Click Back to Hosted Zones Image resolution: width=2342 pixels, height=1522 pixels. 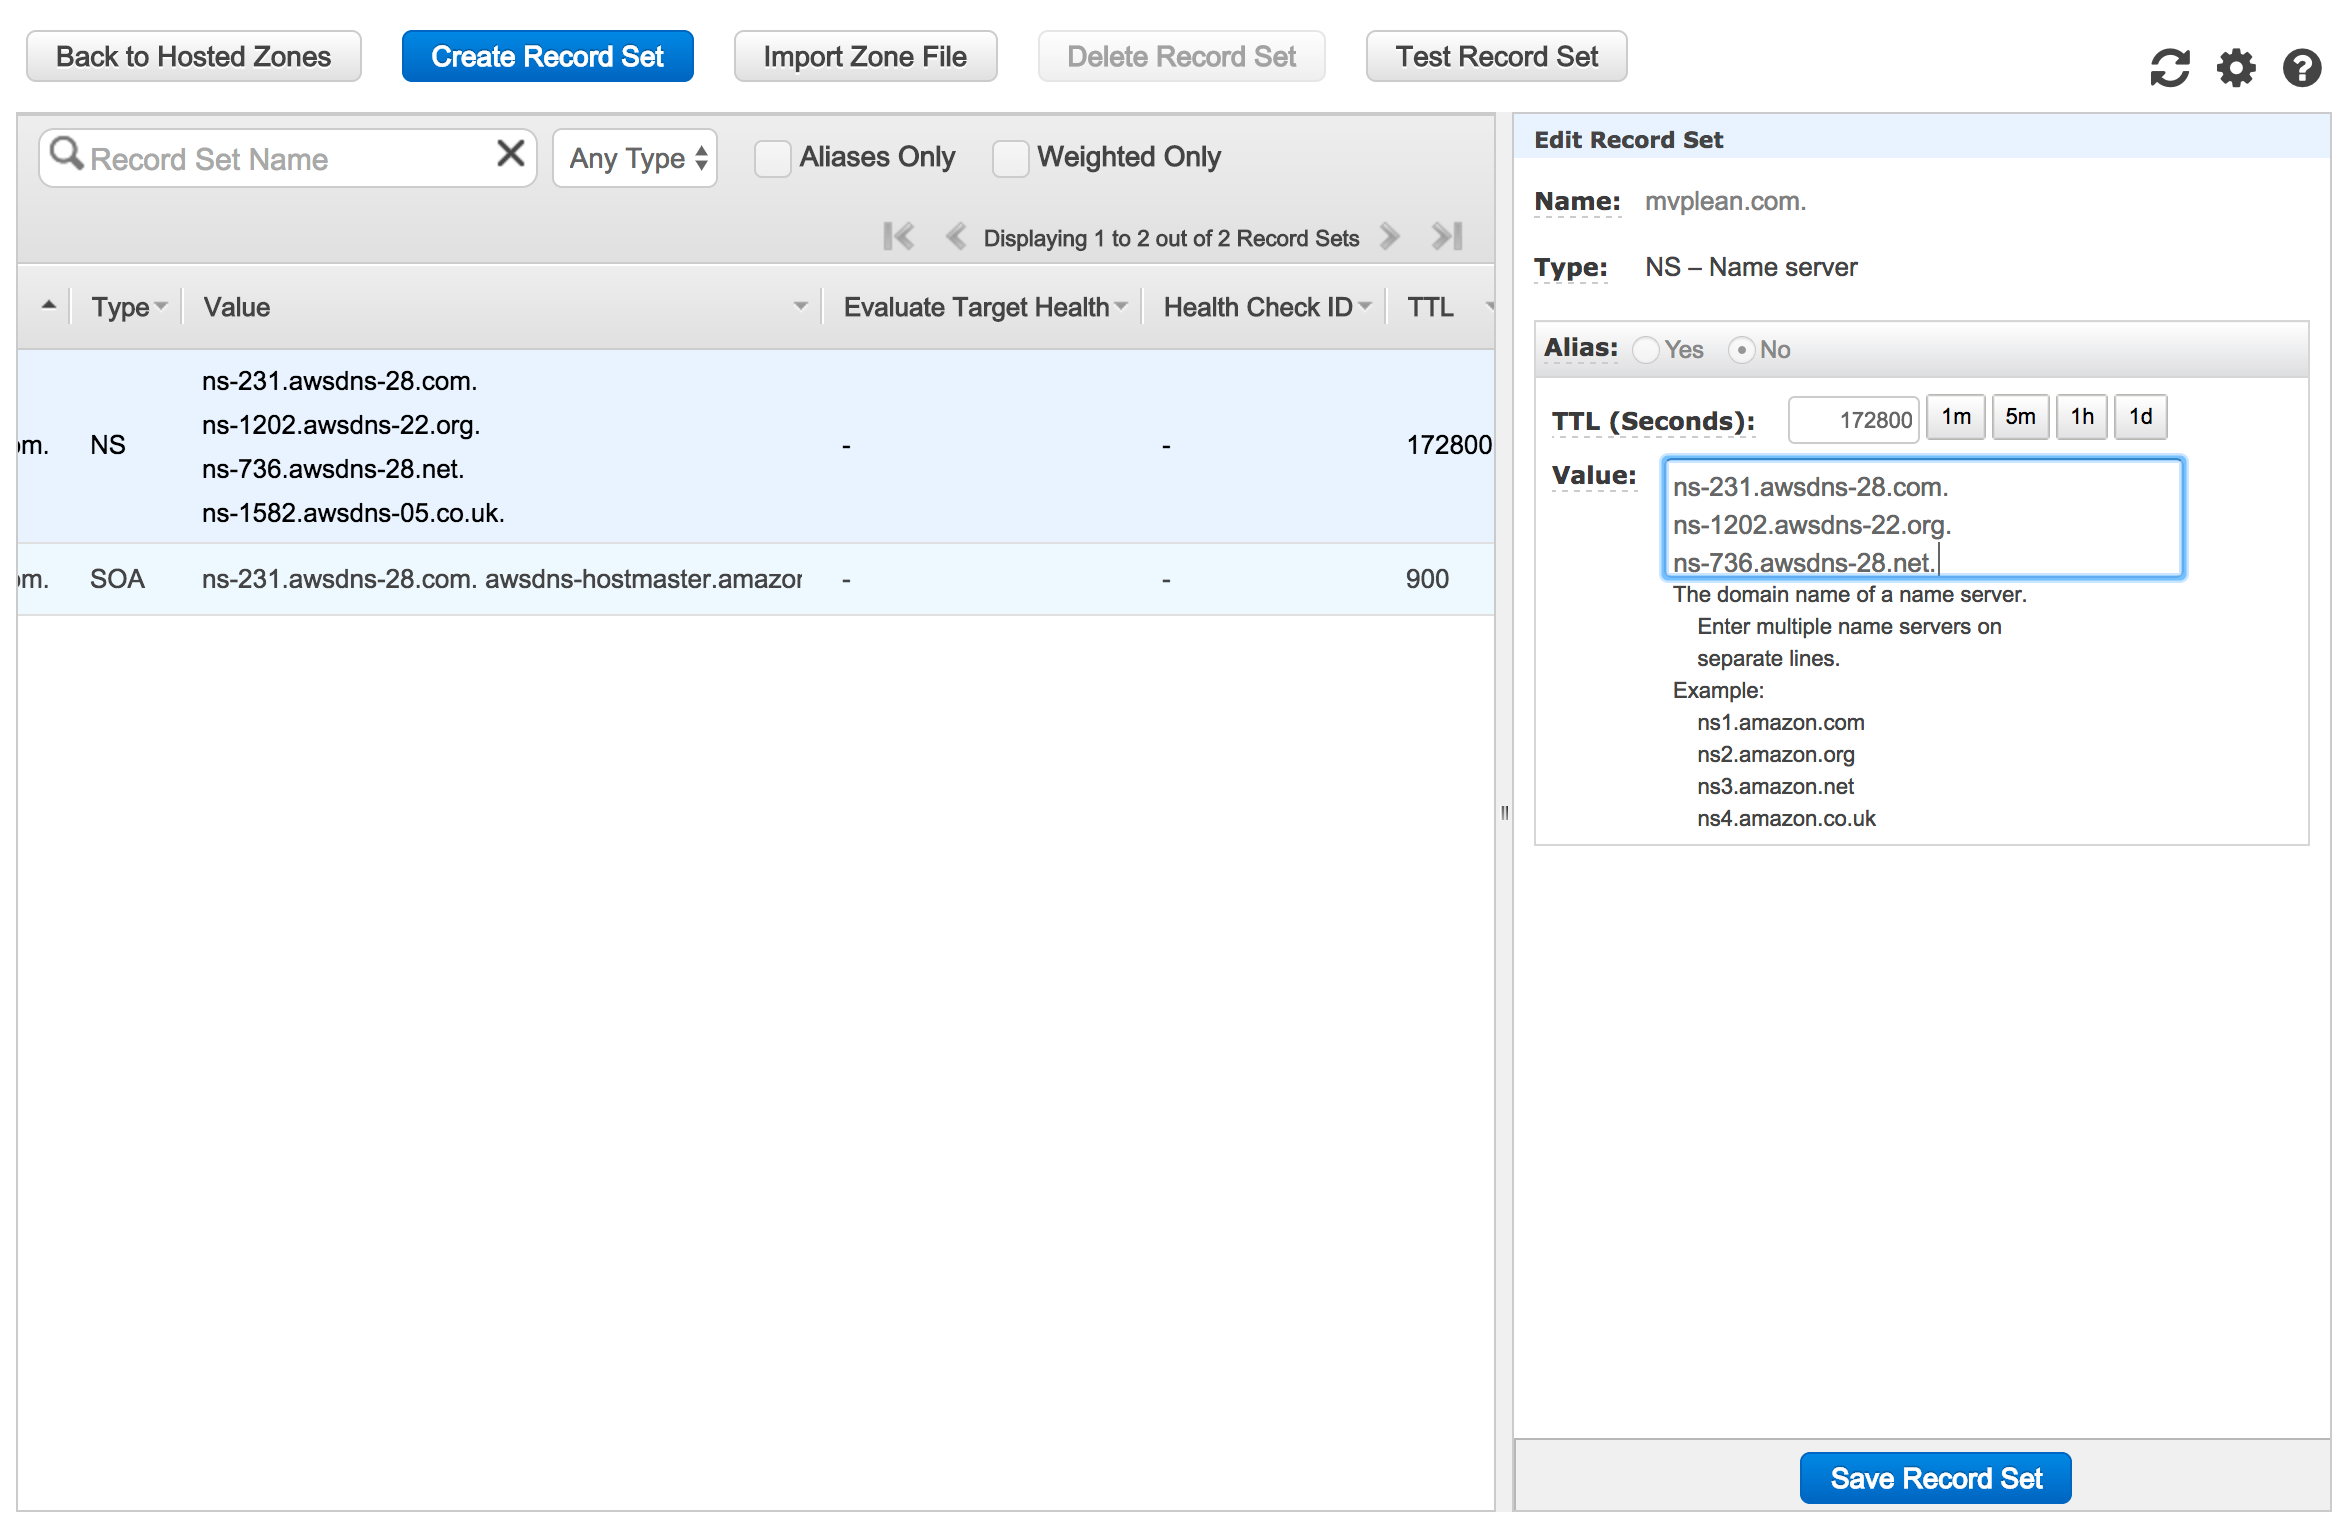(193, 56)
